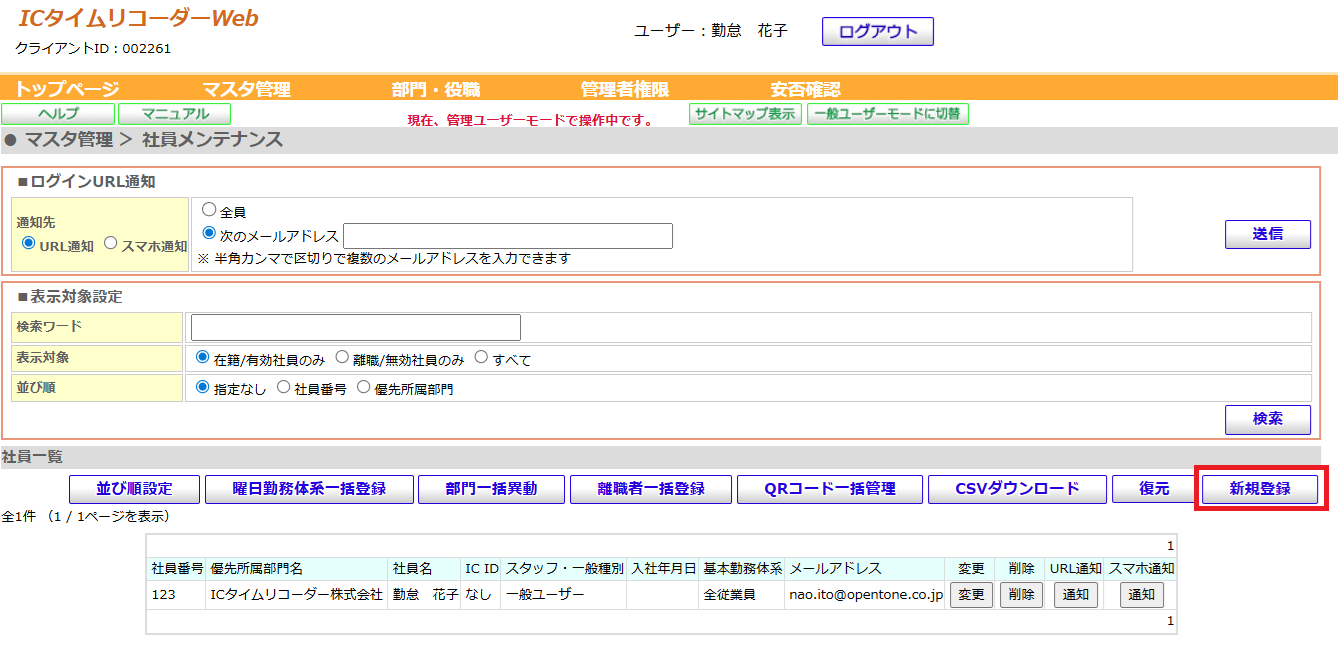Open the 安否確認 menu
This screenshot has height=669, width=1338.
805,89
